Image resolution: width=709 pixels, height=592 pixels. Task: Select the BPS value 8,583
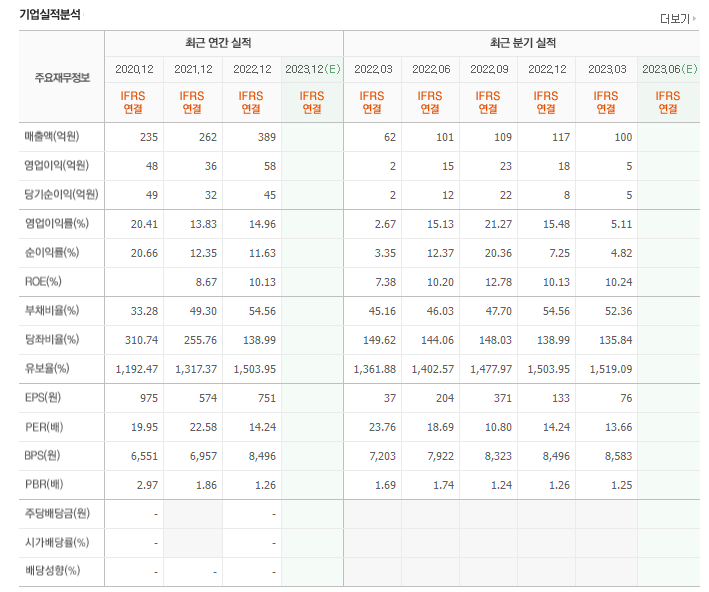pyautogui.click(x=619, y=456)
